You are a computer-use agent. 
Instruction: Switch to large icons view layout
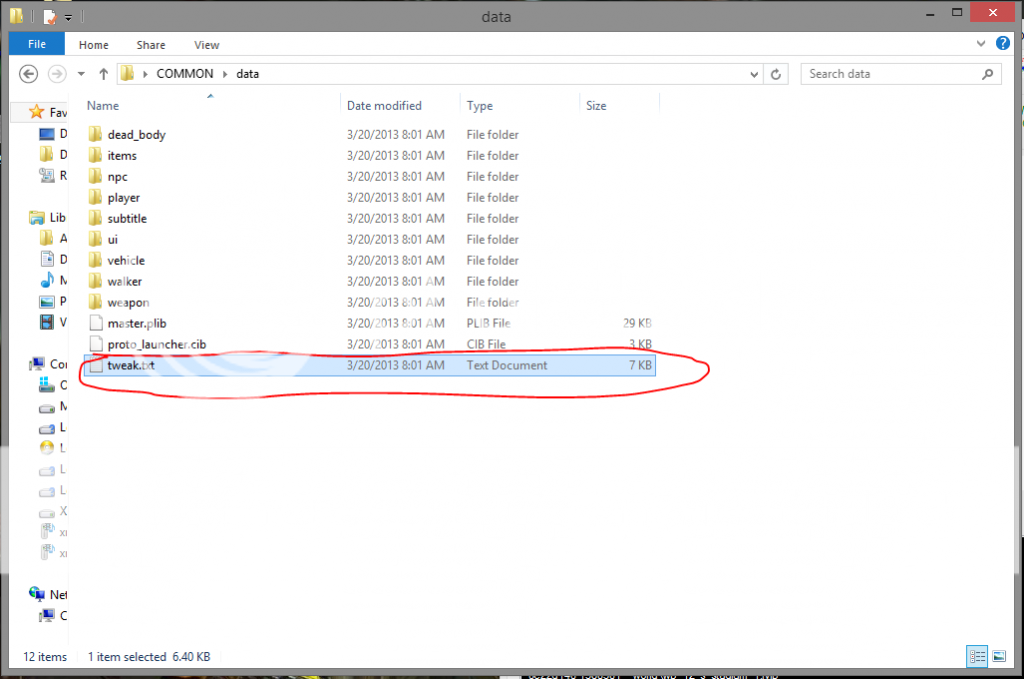998,656
